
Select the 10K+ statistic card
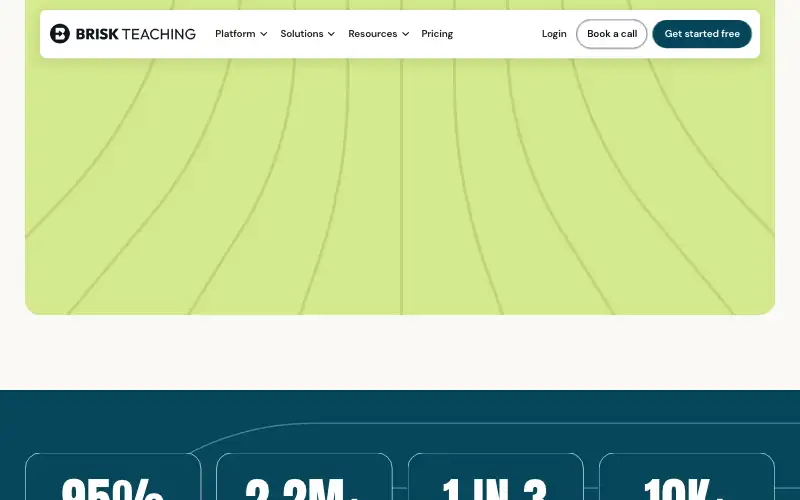(687, 477)
